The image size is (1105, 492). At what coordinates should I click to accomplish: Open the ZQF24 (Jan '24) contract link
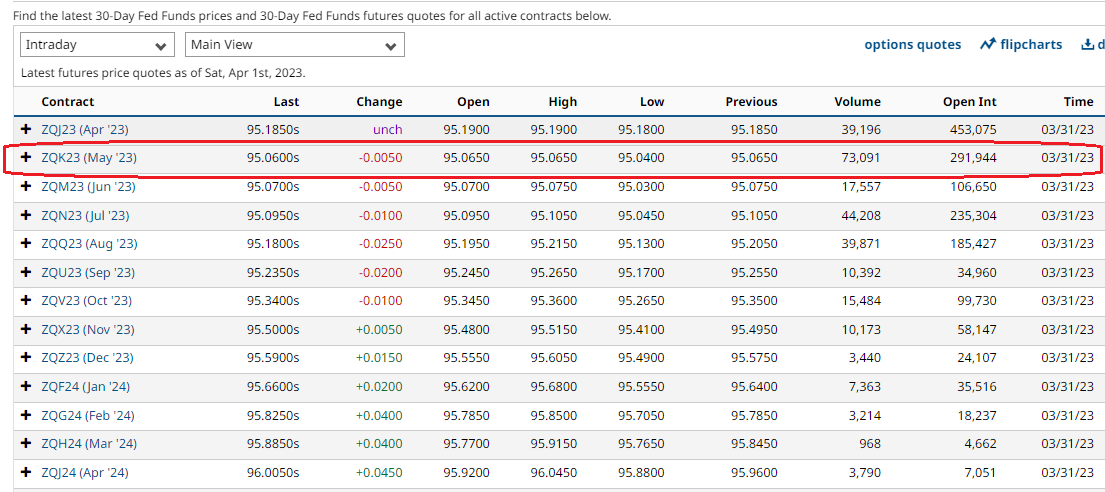[x=86, y=387]
